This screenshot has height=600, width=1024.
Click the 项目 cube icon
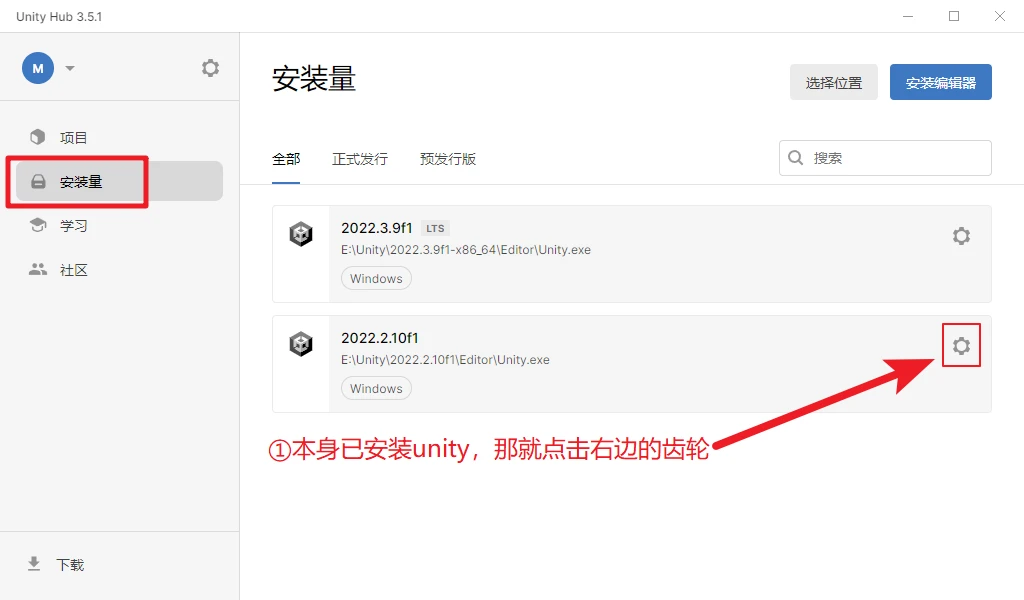[x=38, y=137]
